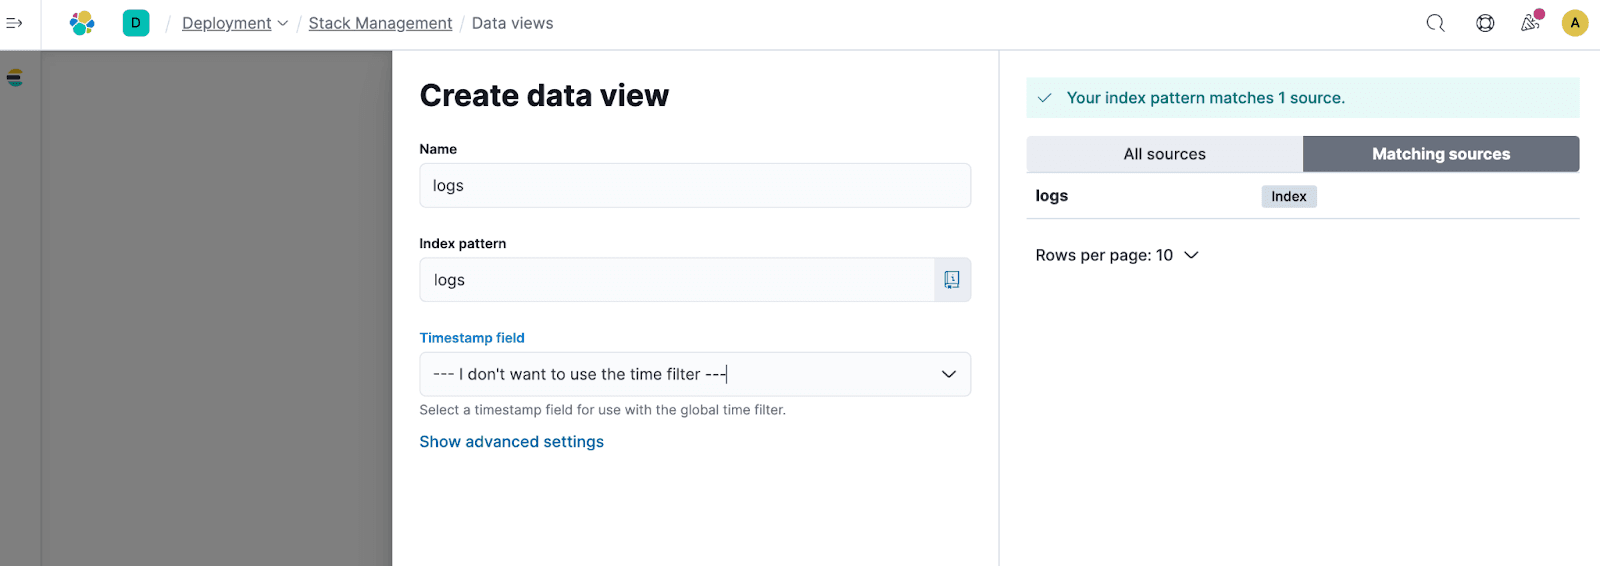The width and height of the screenshot is (1600, 566).
Task: Click the Elastic icon in left sidebar
Action: pyautogui.click(x=15, y=78)
